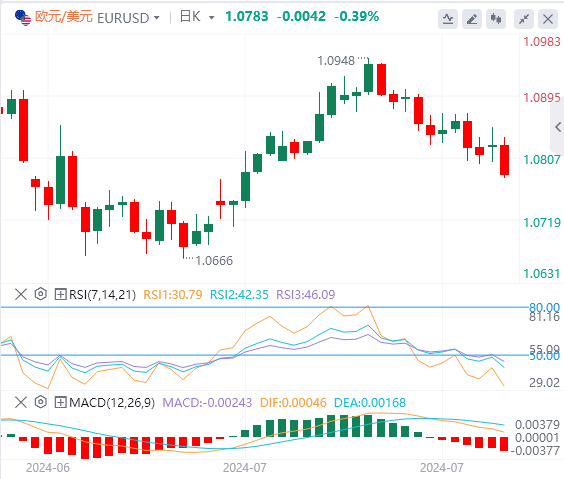Collapse chart with shrink arrows icon
564x479 pixels.
point(524,19)
